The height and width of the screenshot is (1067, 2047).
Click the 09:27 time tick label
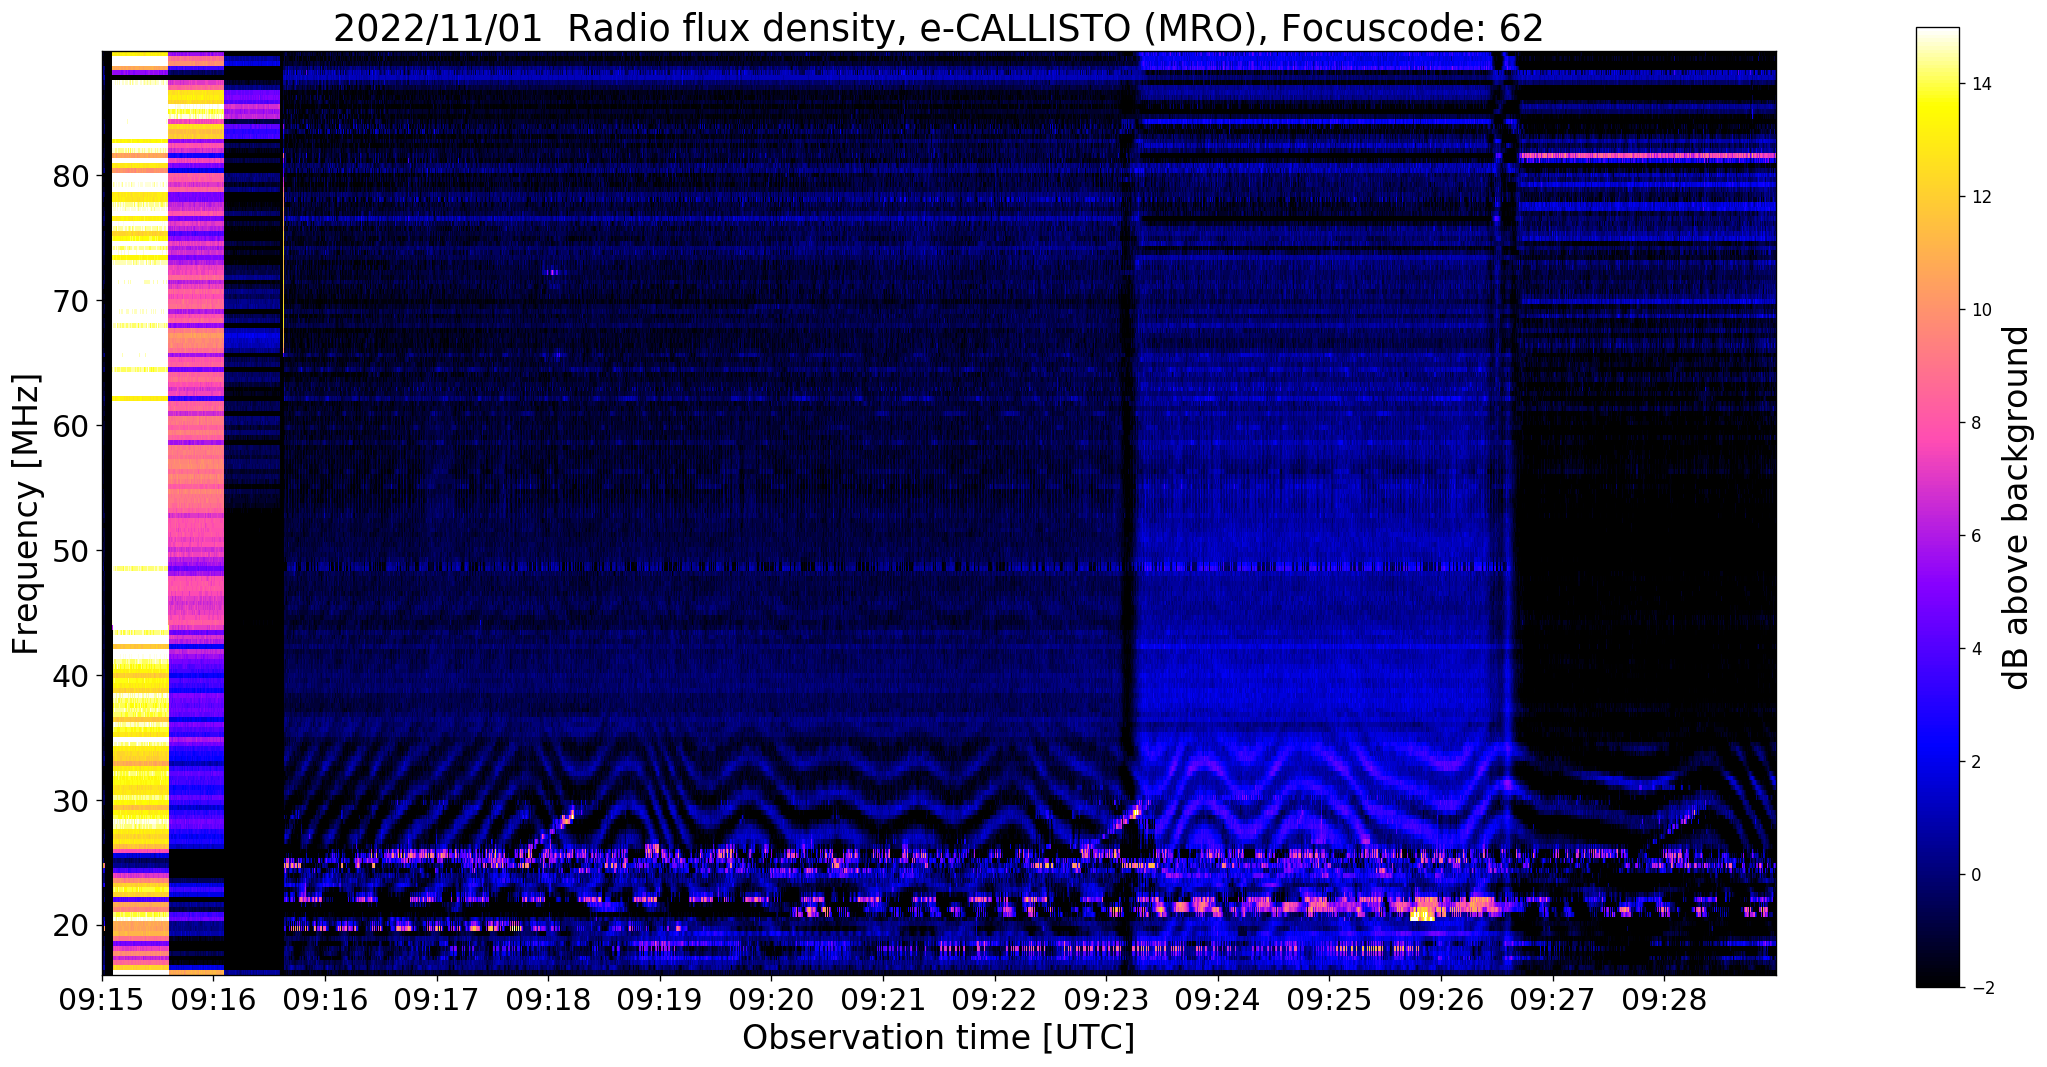click(x=1552, y=1000)
